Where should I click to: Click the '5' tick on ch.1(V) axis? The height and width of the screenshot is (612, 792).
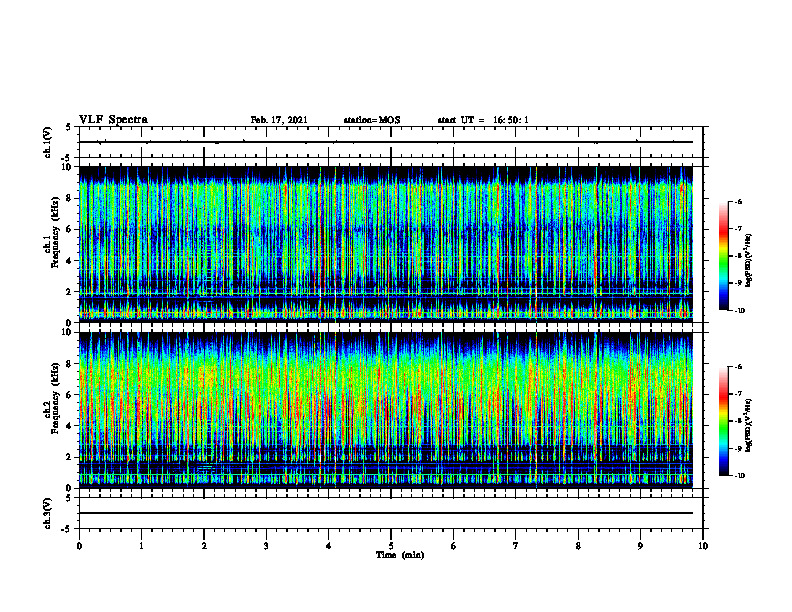[x=69, y=127]
